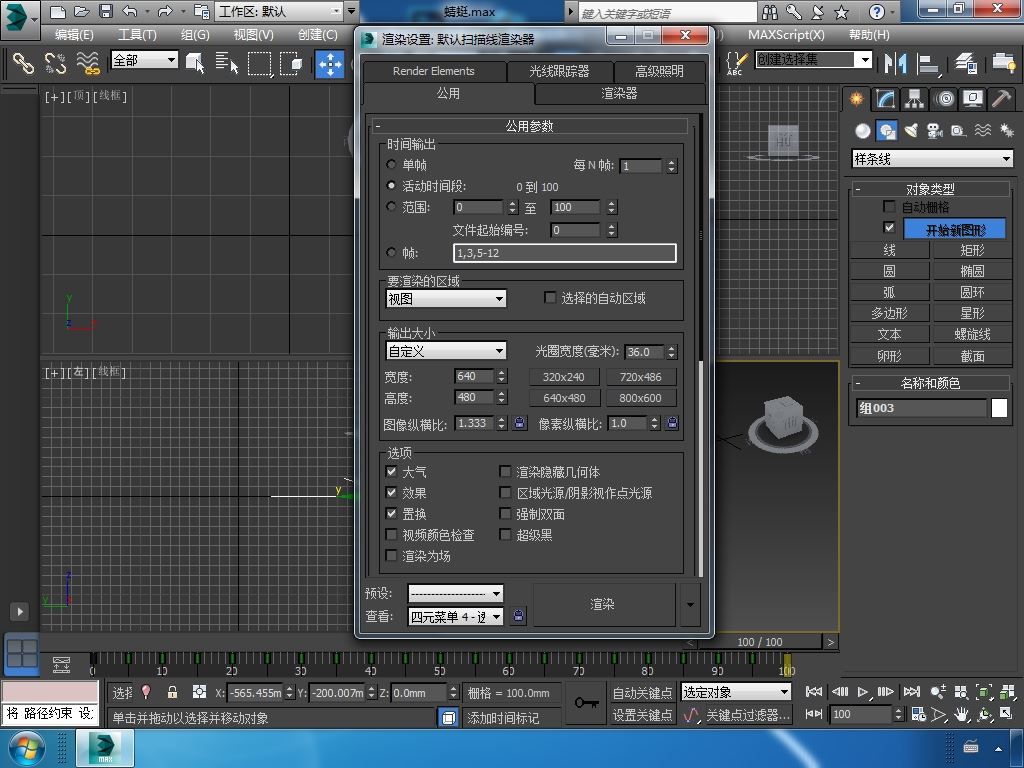The width and height of the screenshot is (1024, 768).
Task: Click the Save File floppy icon
Action: click(105, 11)
